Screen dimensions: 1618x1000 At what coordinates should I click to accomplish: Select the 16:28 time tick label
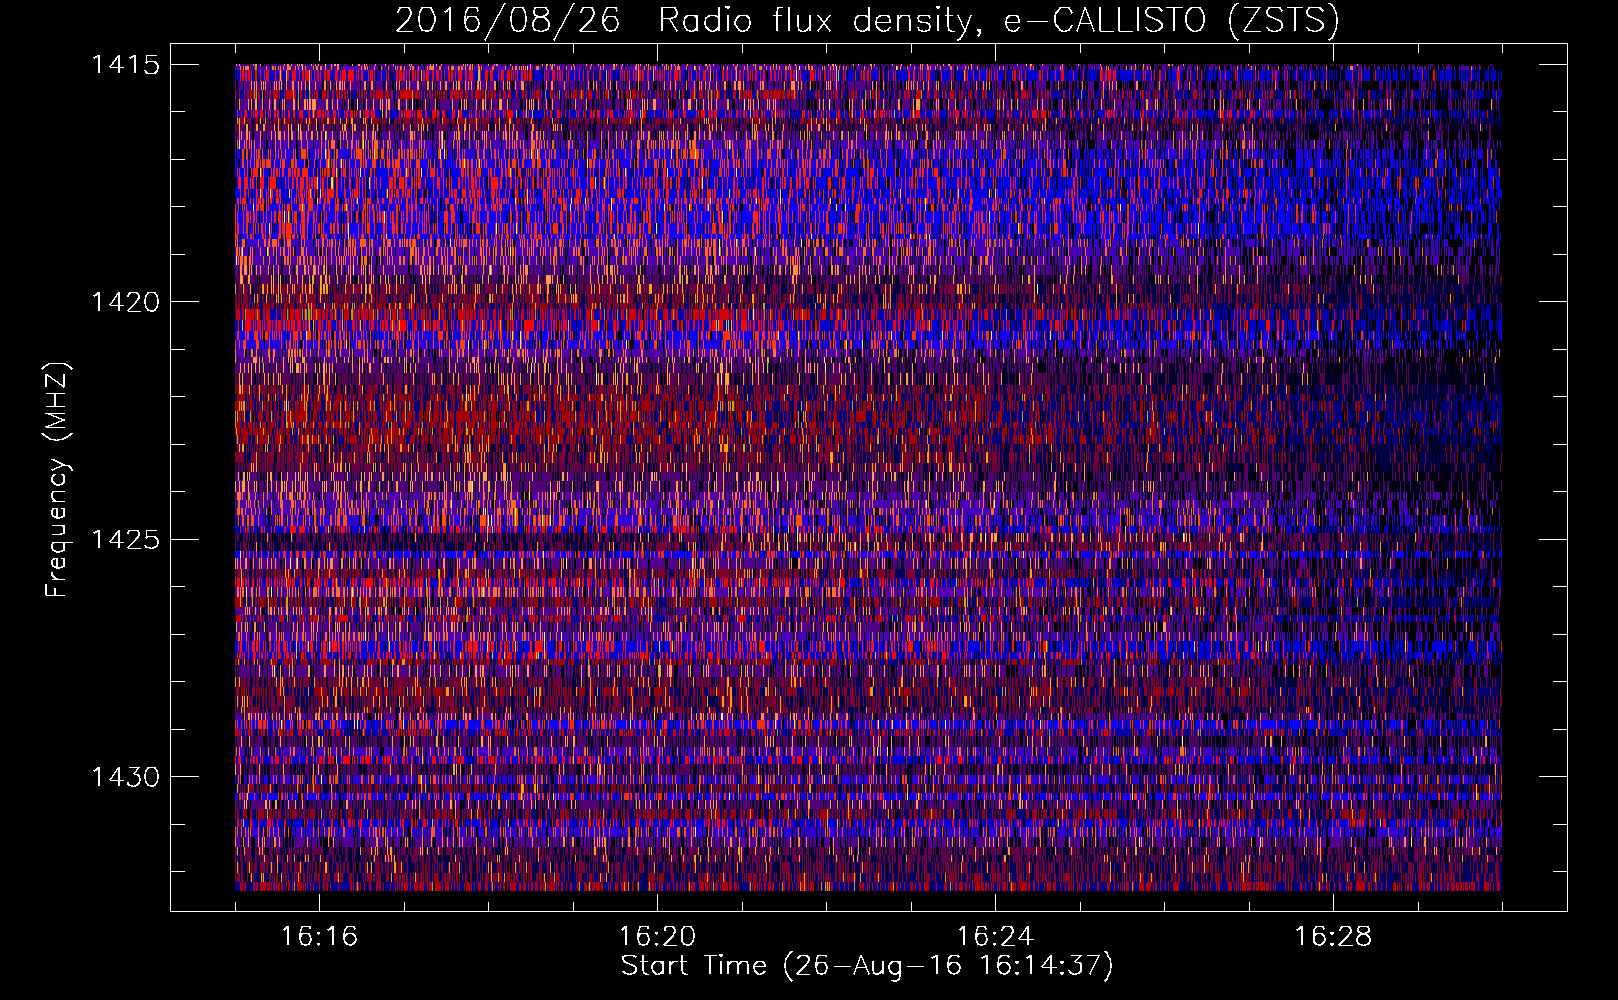click(x=1333, y=936)
